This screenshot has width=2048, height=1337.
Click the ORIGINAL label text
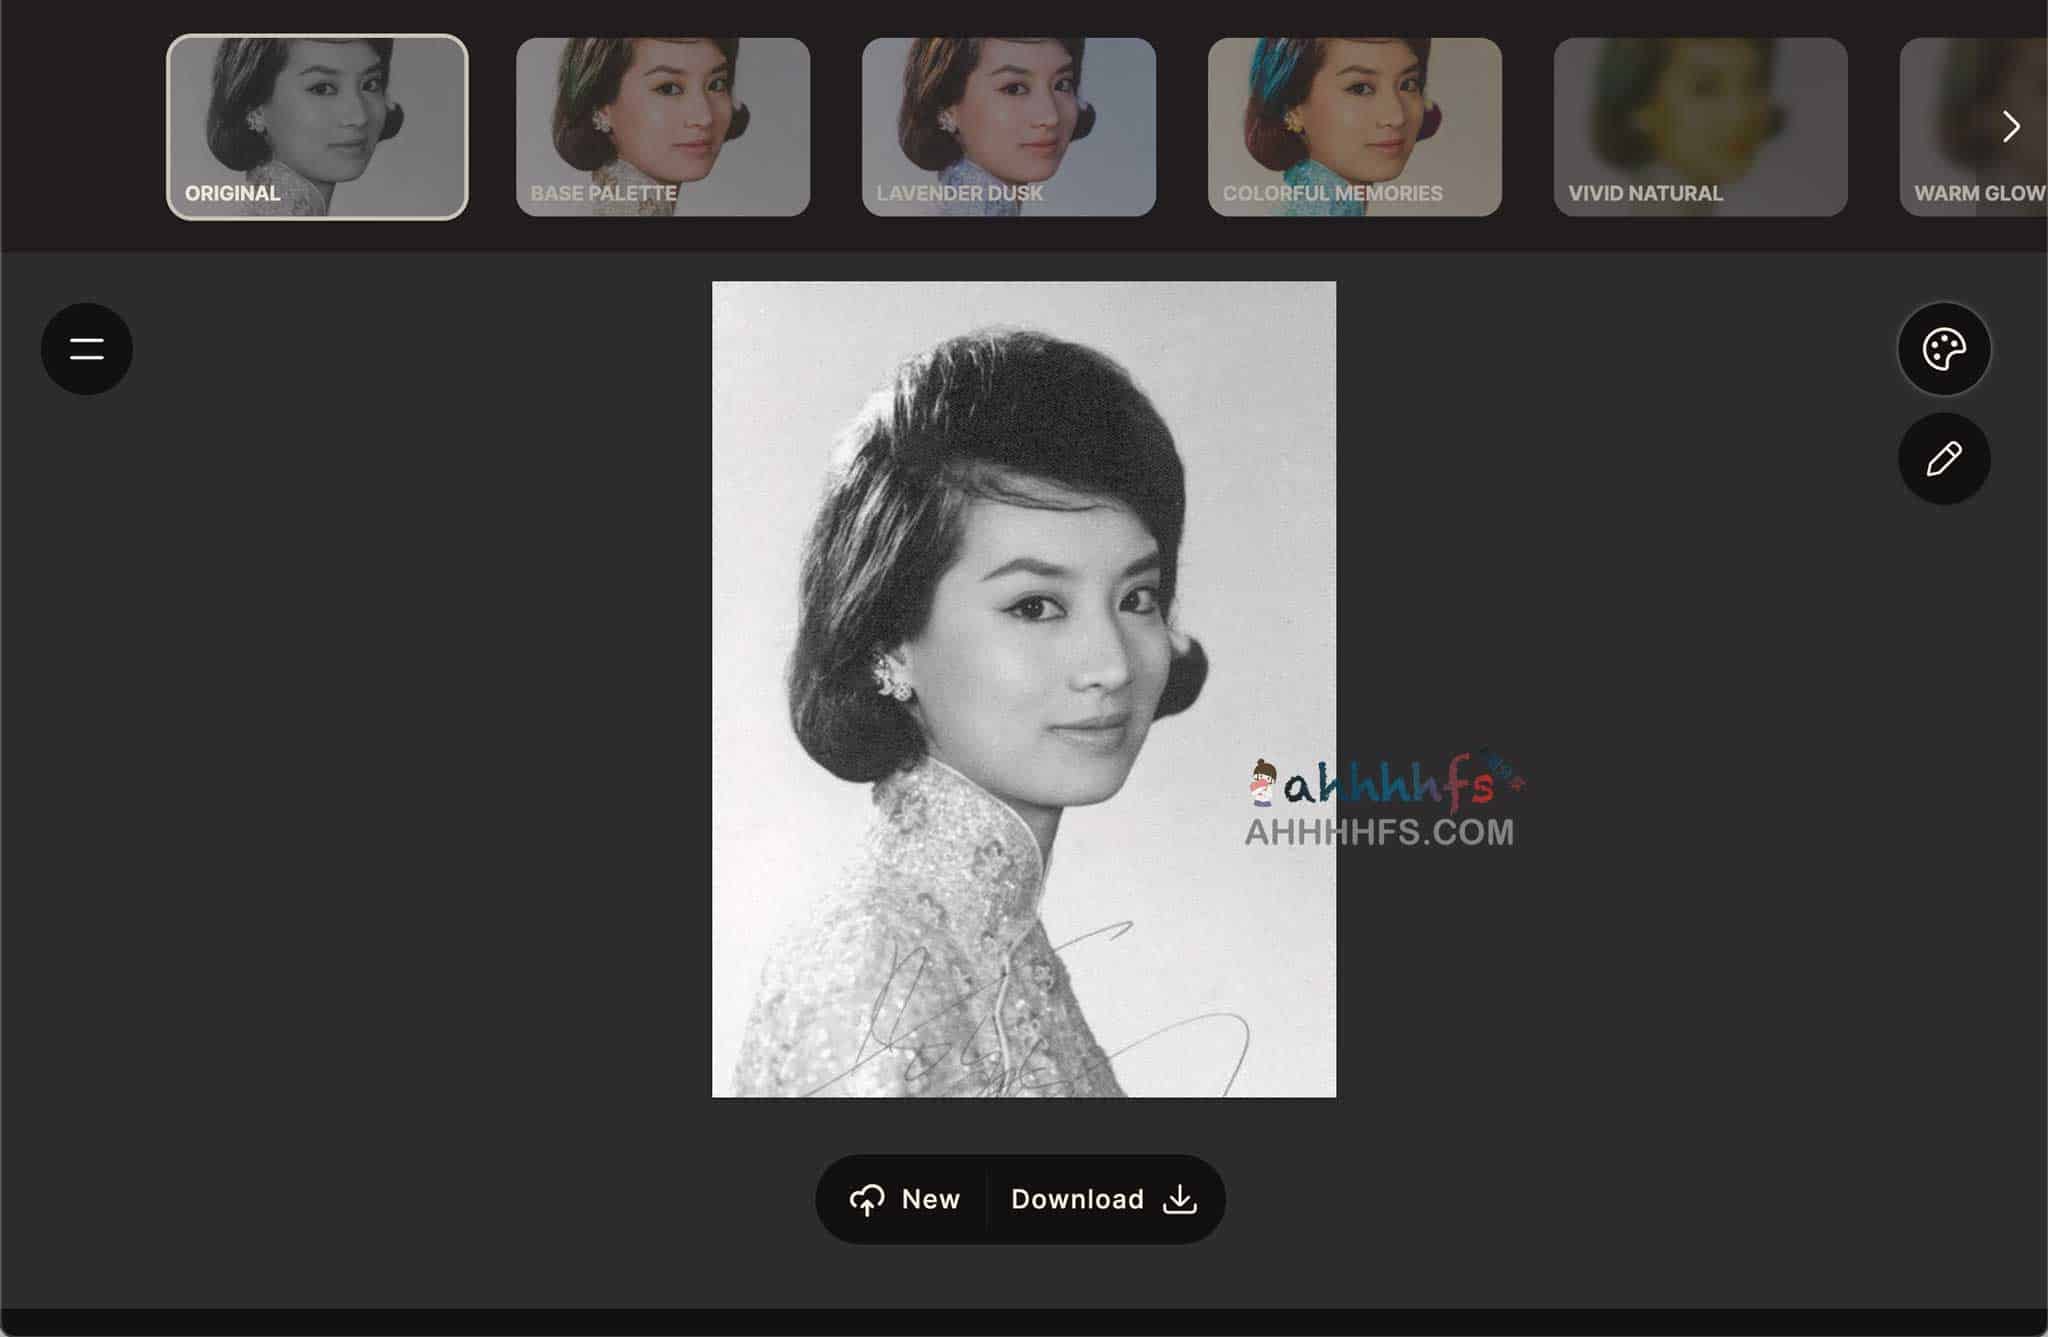click(x=232, y=193)
